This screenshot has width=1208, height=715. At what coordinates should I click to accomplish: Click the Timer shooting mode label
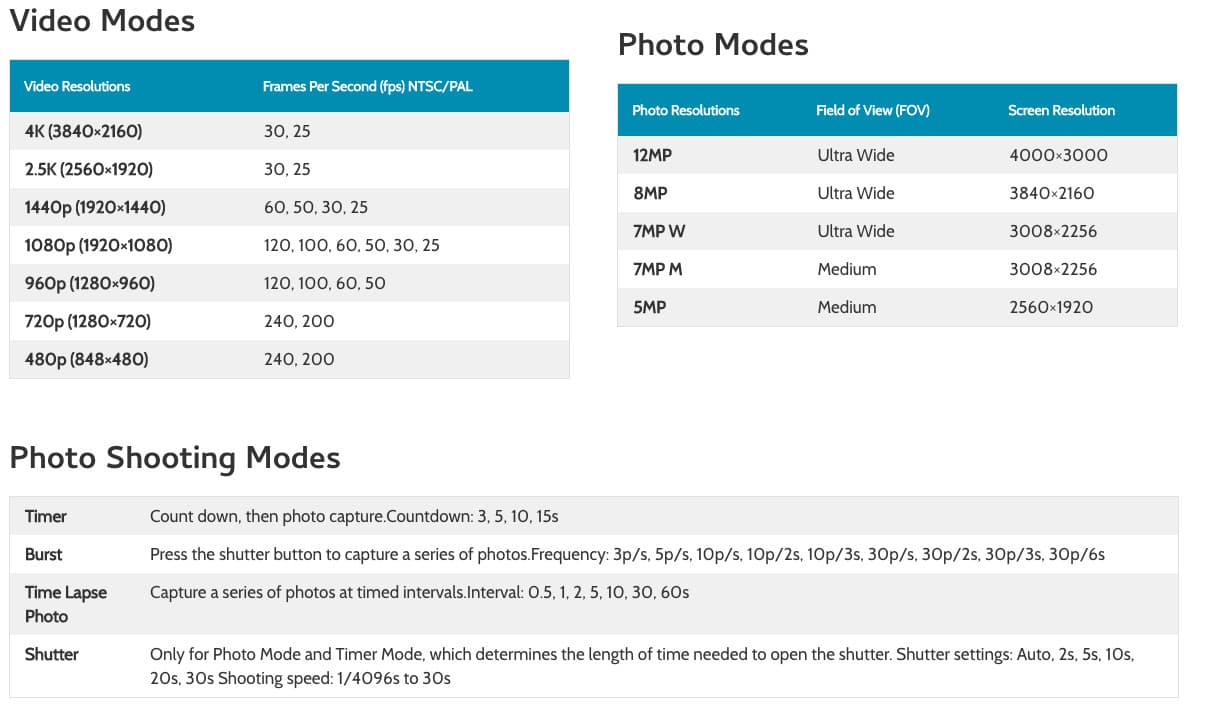46,516
